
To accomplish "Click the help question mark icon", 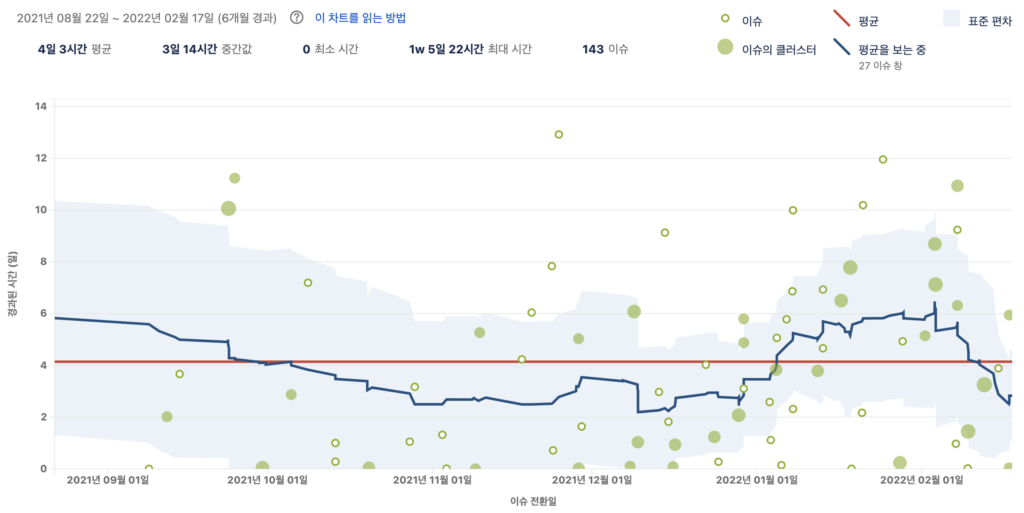I will click(296, 18).
